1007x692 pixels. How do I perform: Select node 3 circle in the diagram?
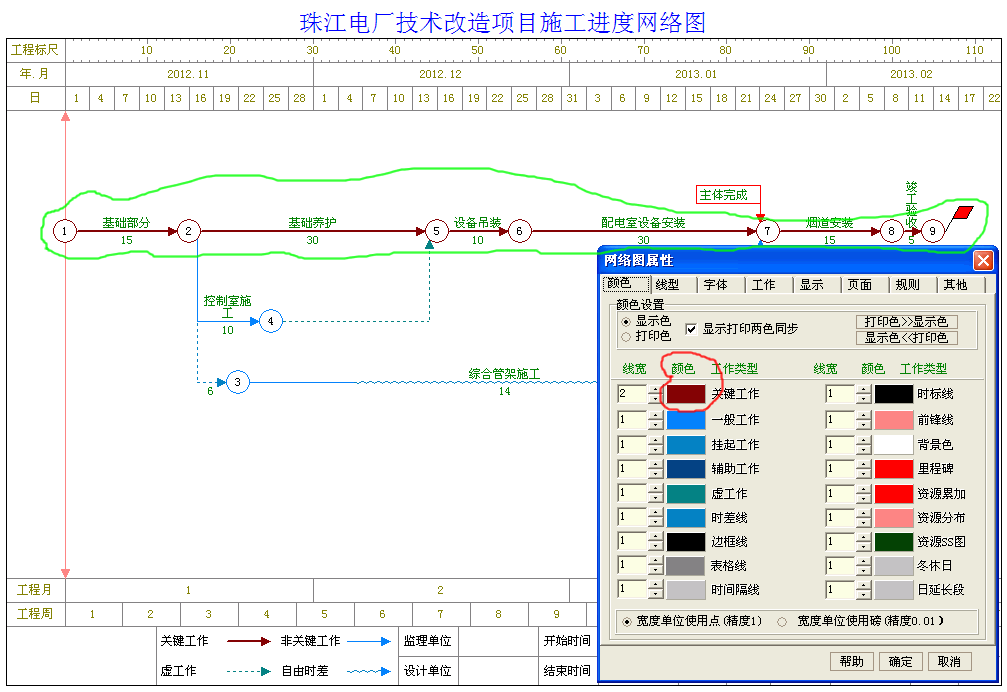coord(238,382)
